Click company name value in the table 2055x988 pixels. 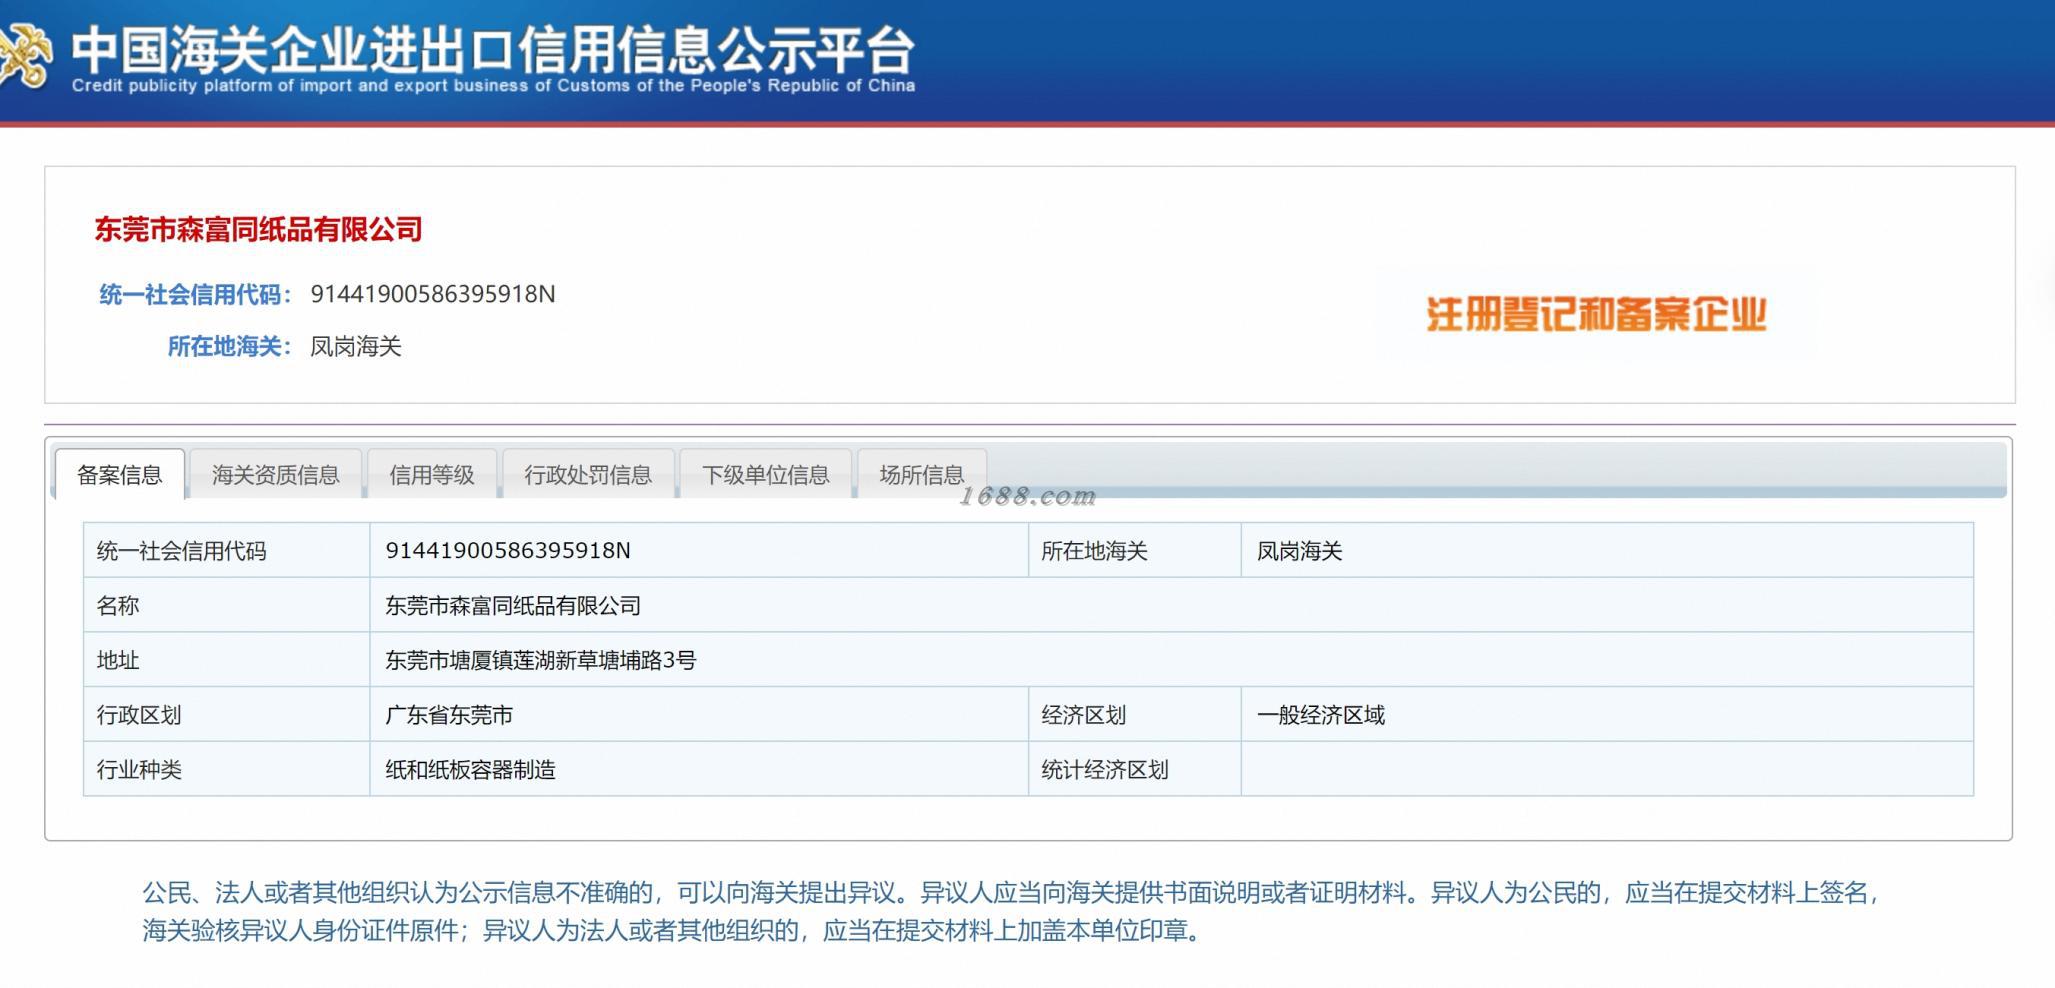(x=513, y=606)
